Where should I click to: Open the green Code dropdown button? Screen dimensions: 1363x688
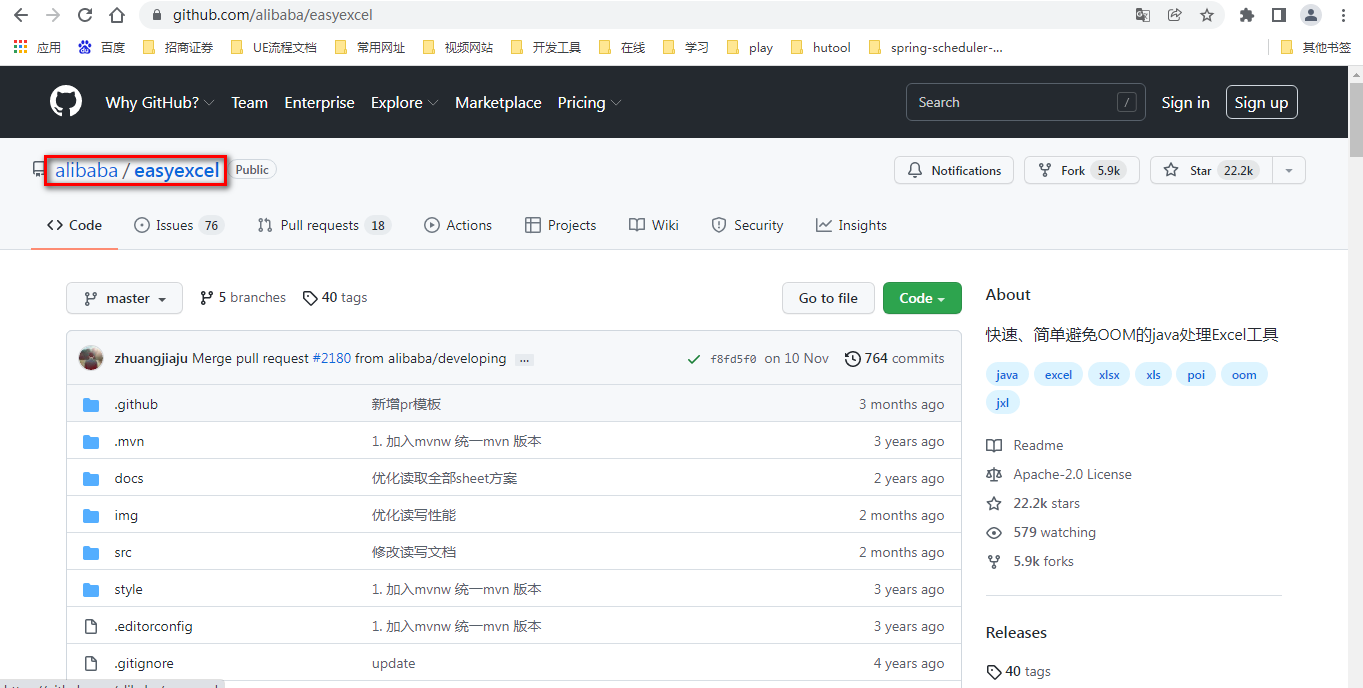922,298
